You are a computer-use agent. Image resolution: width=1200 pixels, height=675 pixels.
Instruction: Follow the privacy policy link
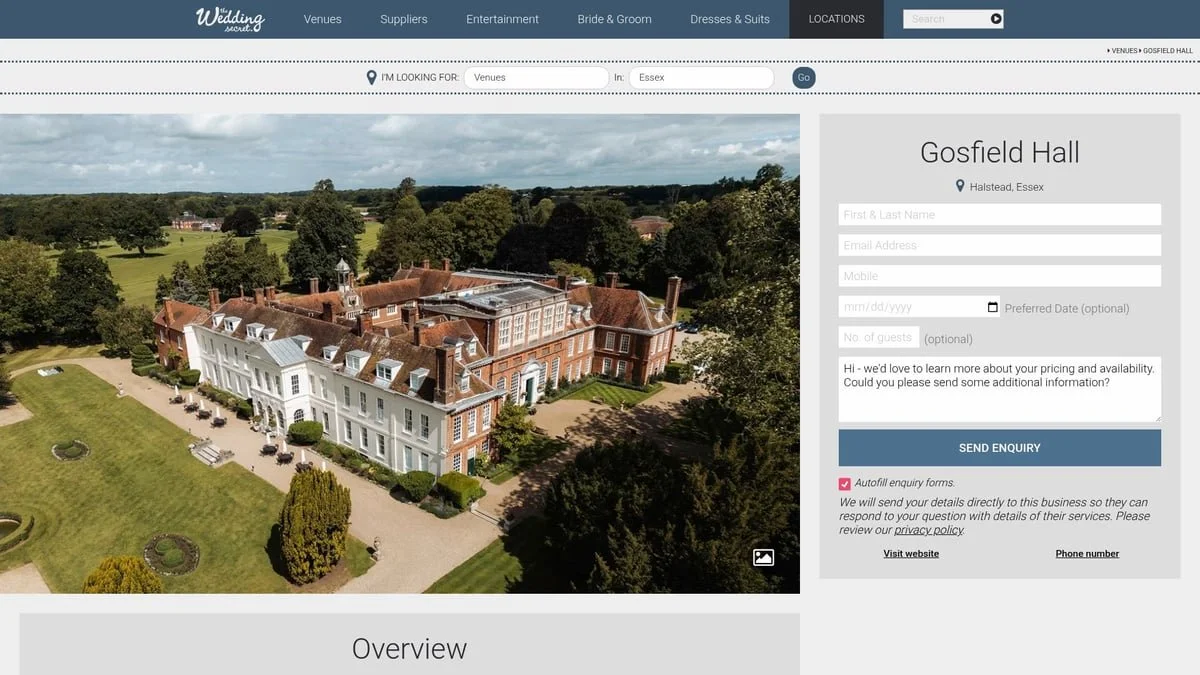(929, 530)
